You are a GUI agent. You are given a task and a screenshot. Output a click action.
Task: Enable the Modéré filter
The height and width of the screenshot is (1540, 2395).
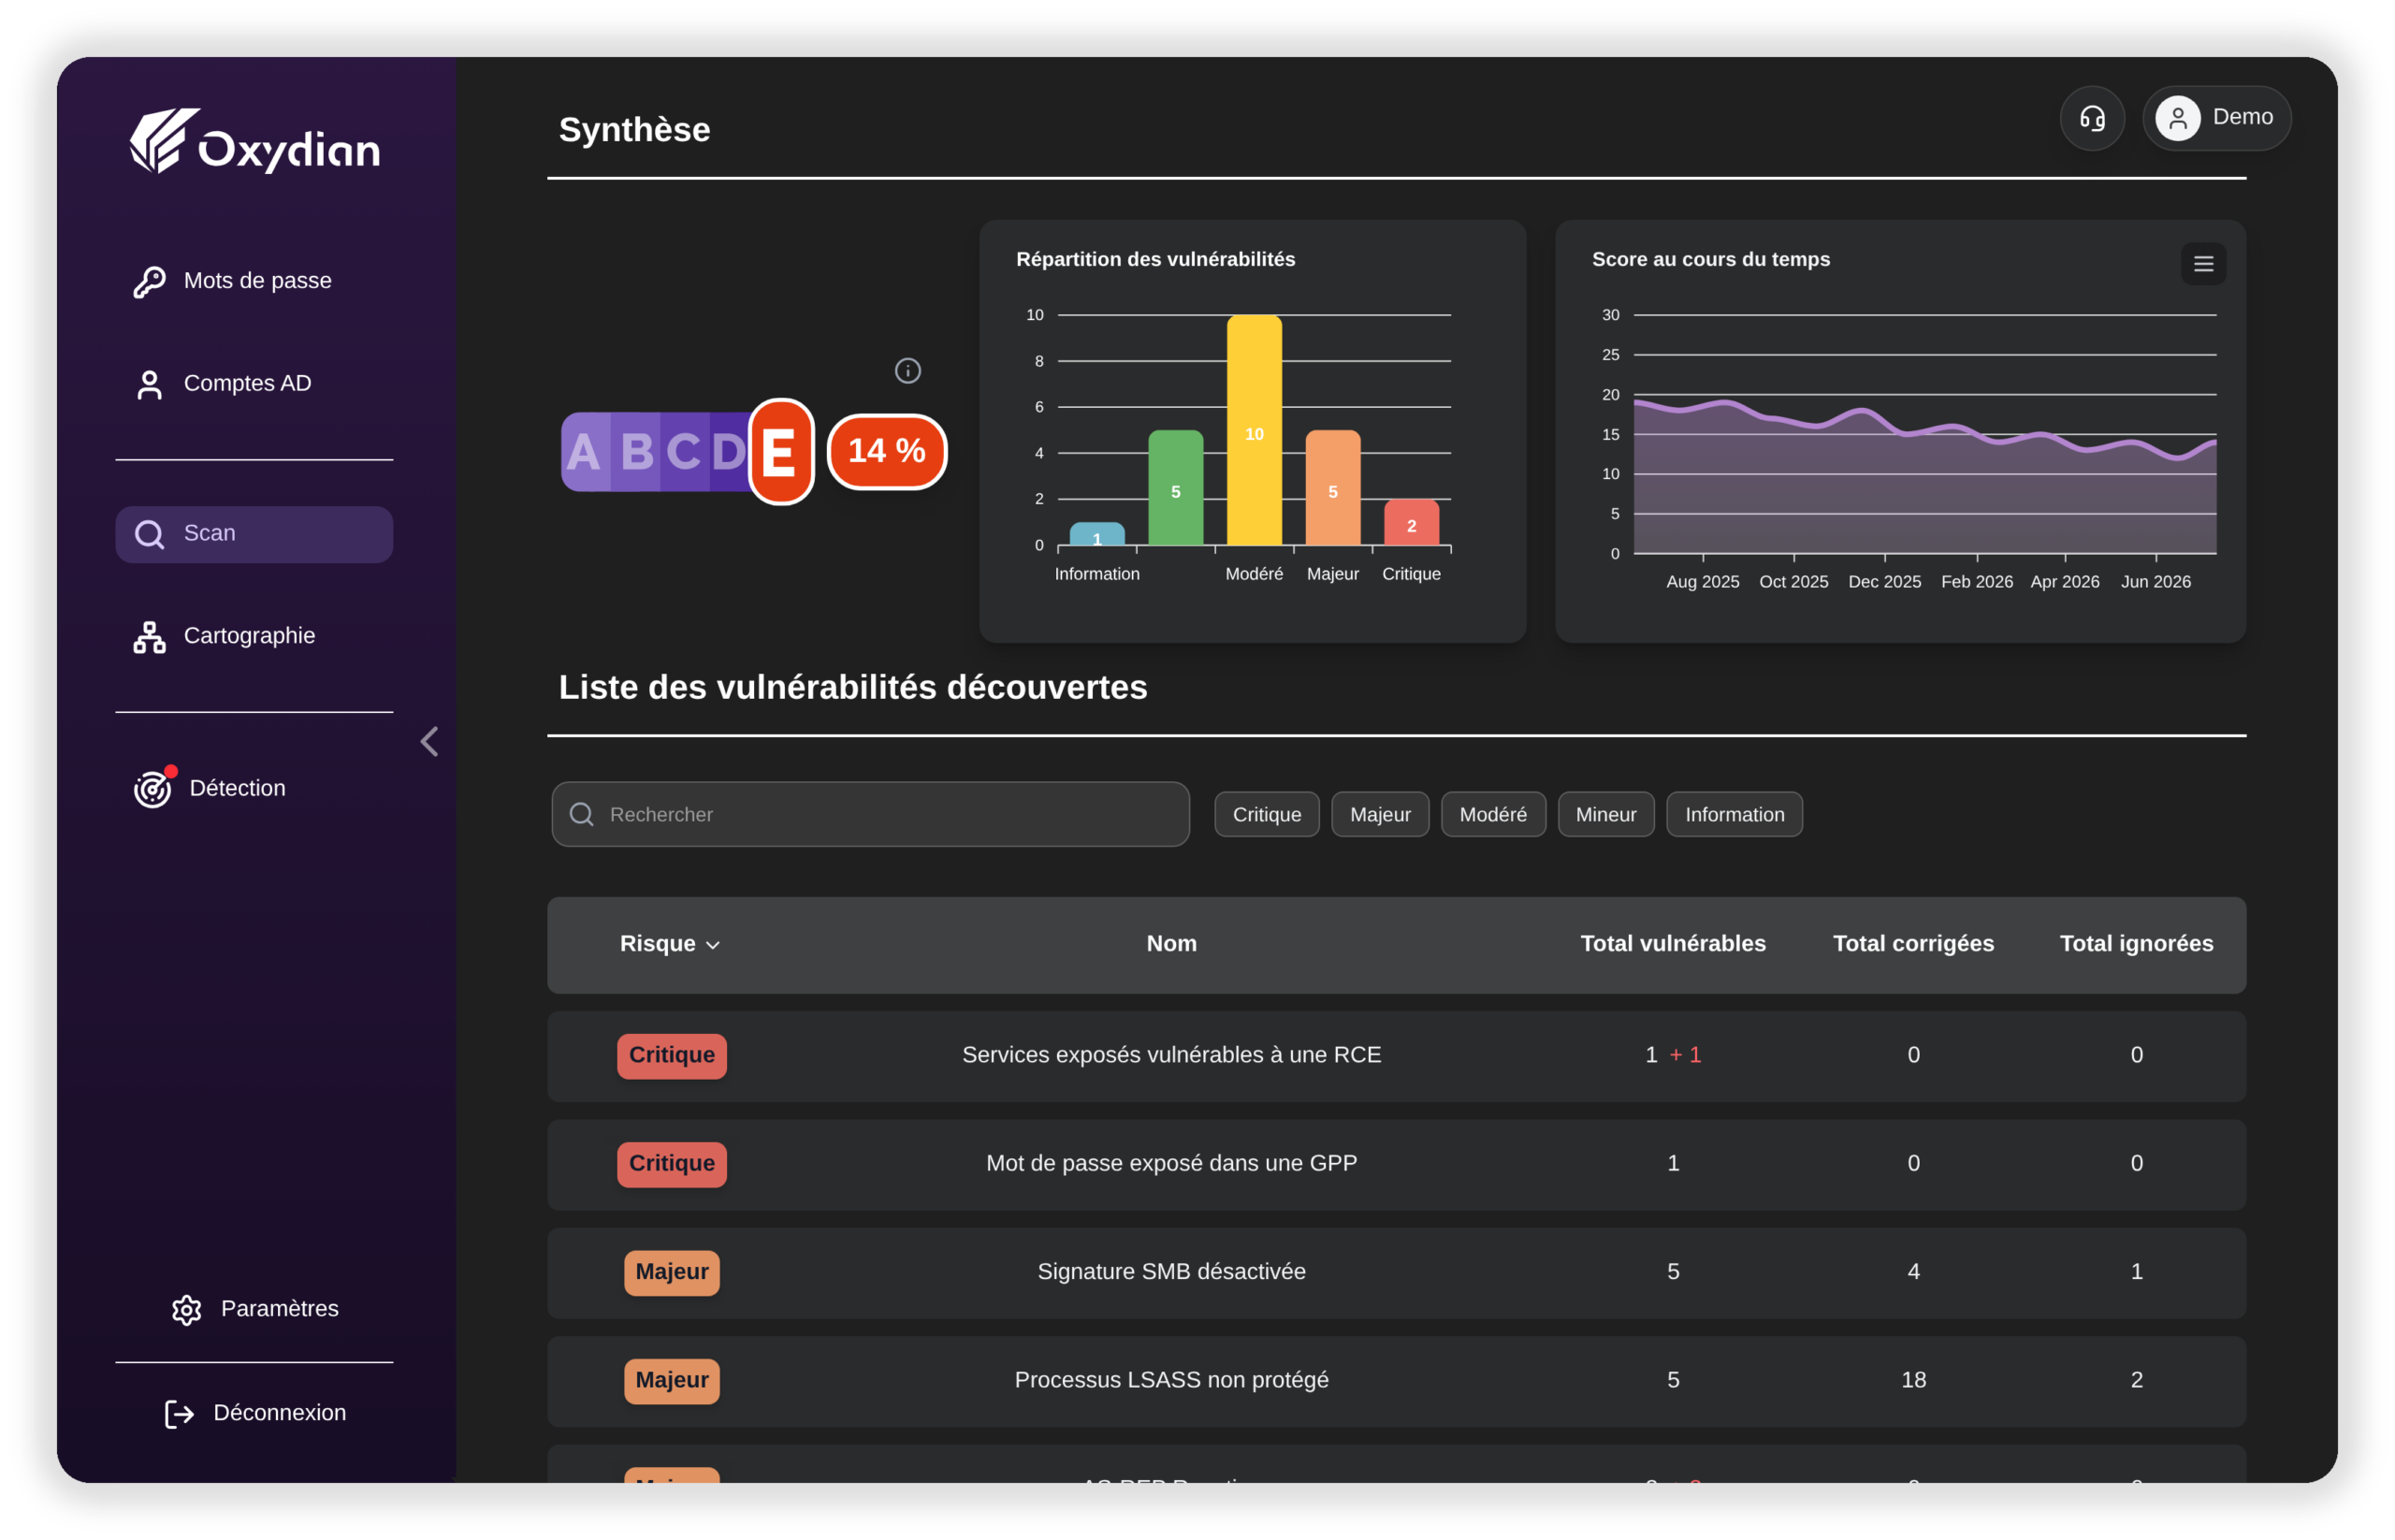coord(1493,814)
